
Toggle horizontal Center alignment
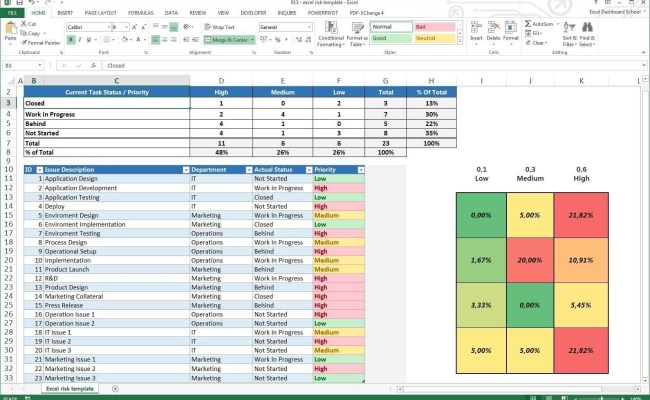pos(165,40)
